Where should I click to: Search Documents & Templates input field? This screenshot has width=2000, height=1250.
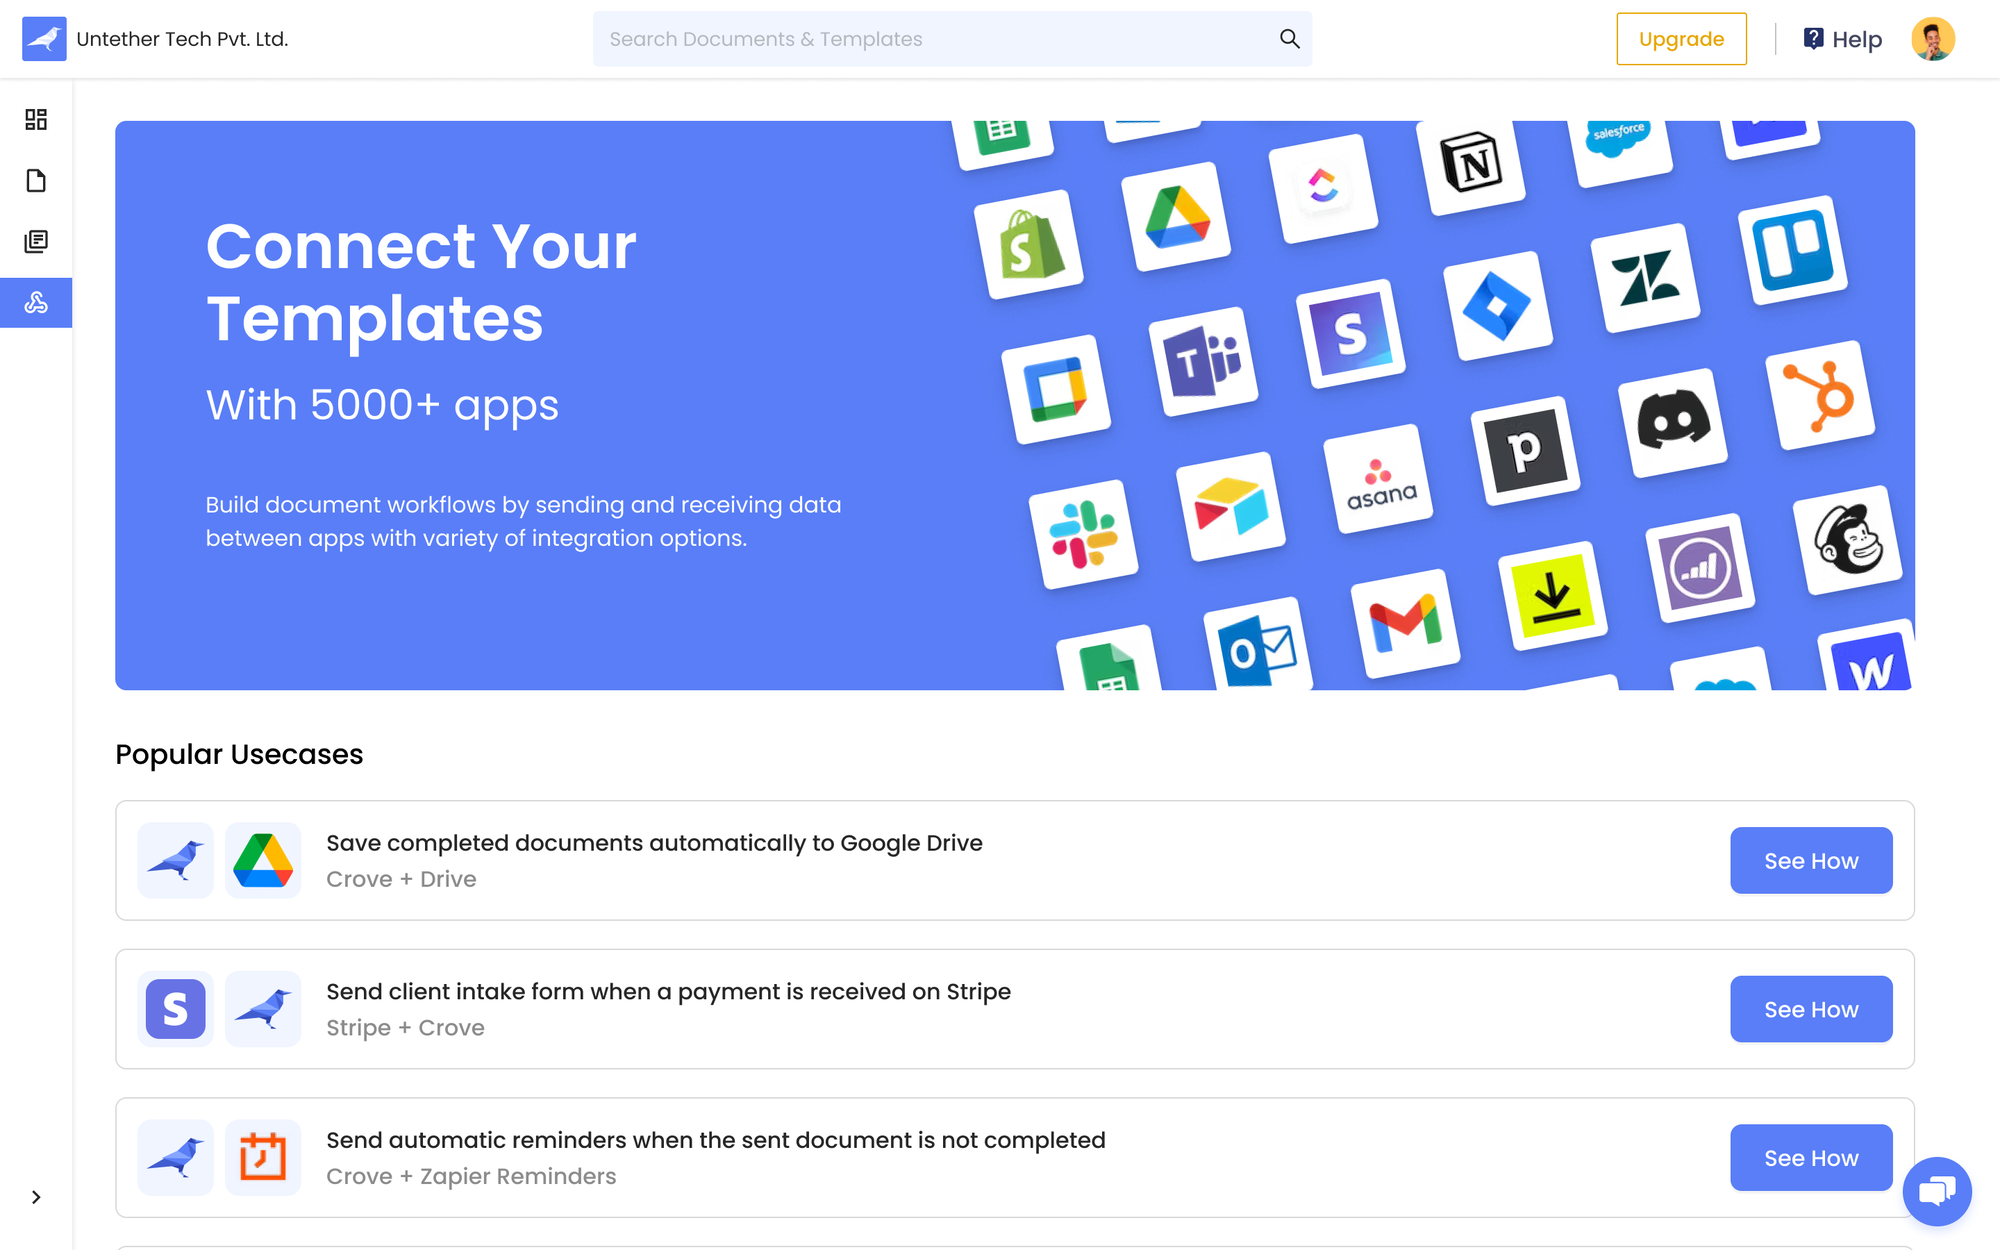pyautogui.click(x=952, y=39)
